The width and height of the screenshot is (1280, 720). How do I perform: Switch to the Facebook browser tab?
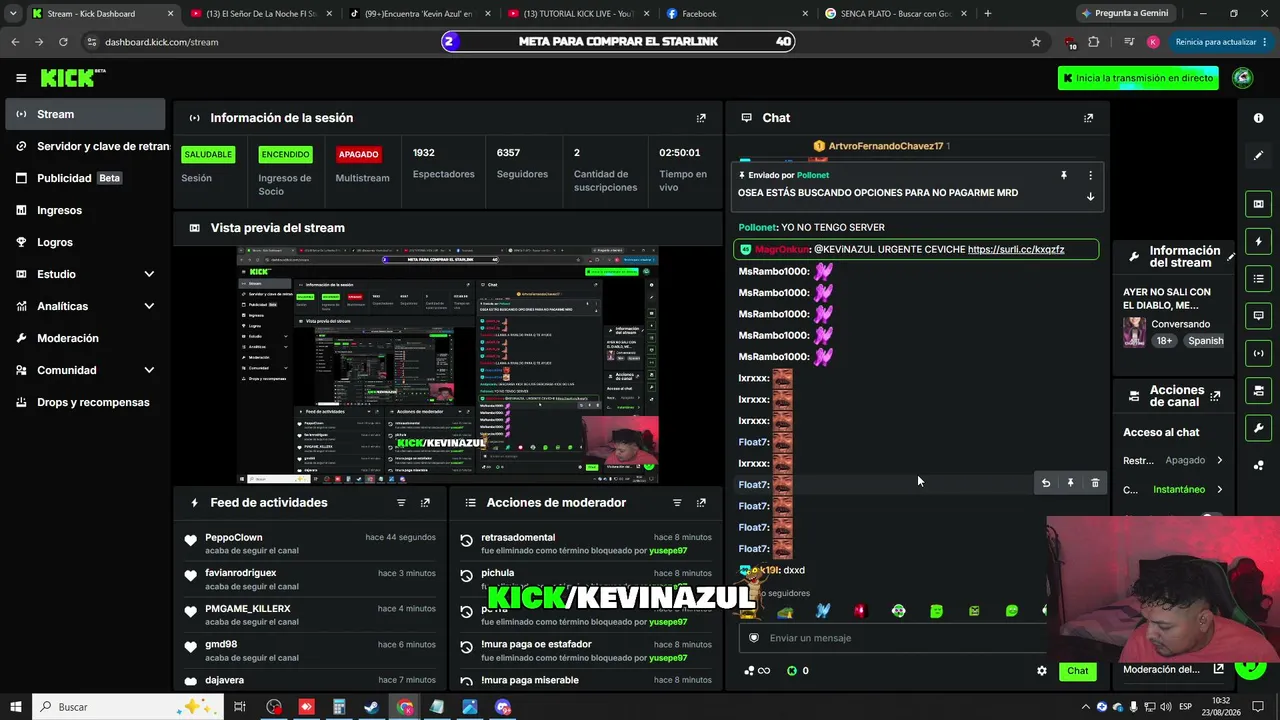coord(737,14)
